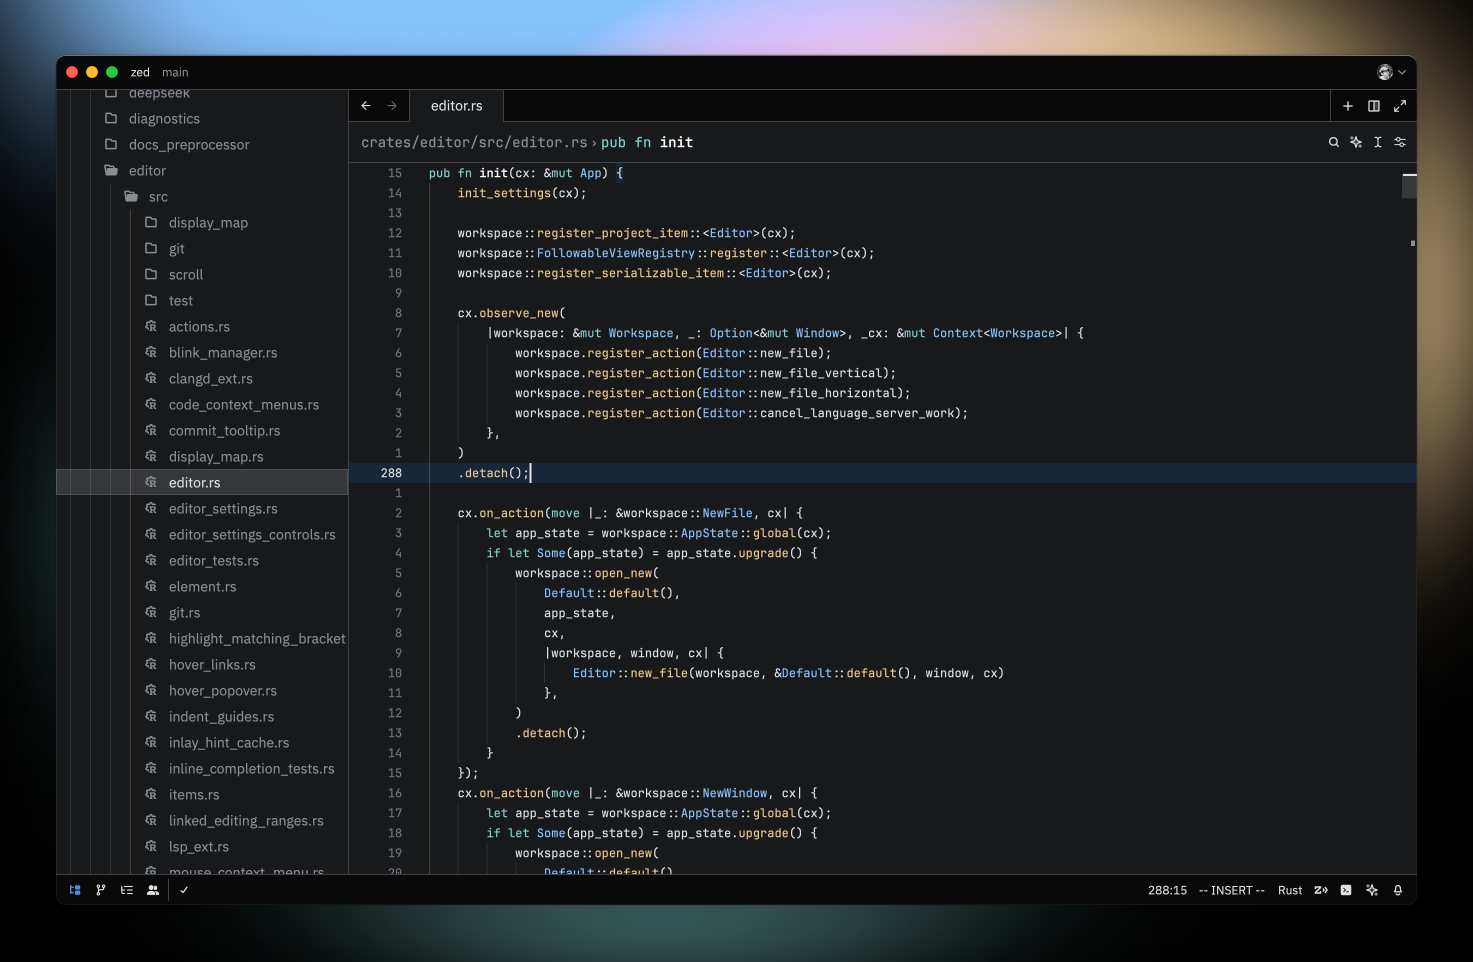Open the main branch switcher
Screen dimensions: 1473x962
(175, 72)
